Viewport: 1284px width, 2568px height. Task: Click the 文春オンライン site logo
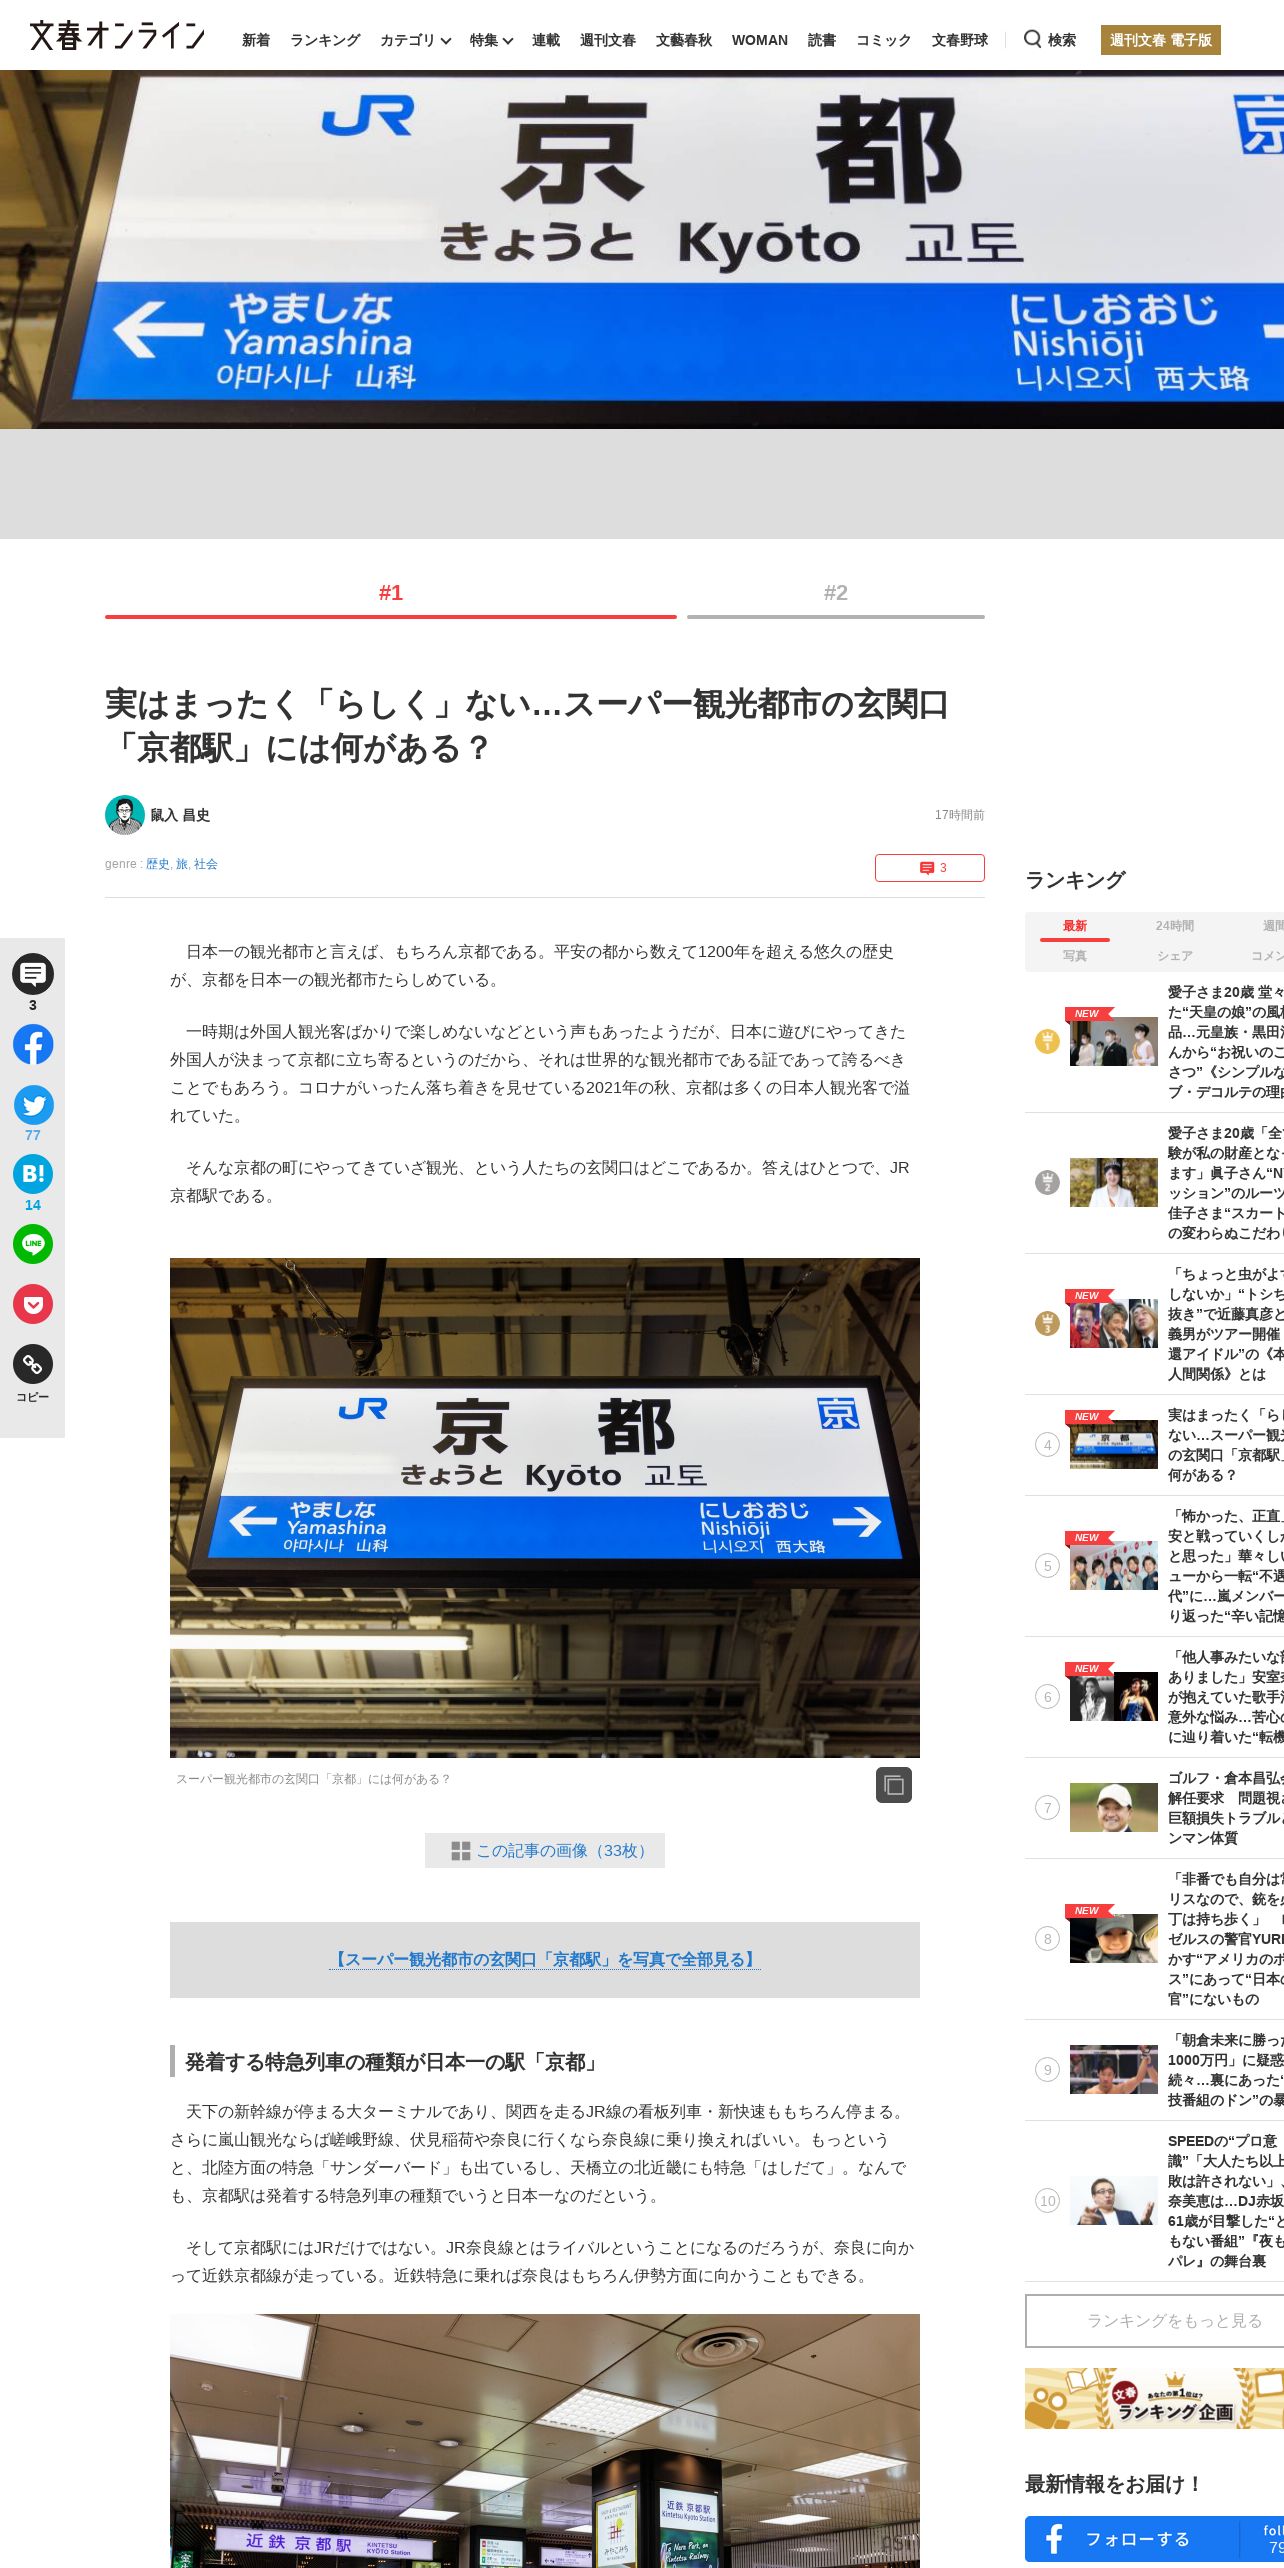pyautogui.click(x=117, y=36)
